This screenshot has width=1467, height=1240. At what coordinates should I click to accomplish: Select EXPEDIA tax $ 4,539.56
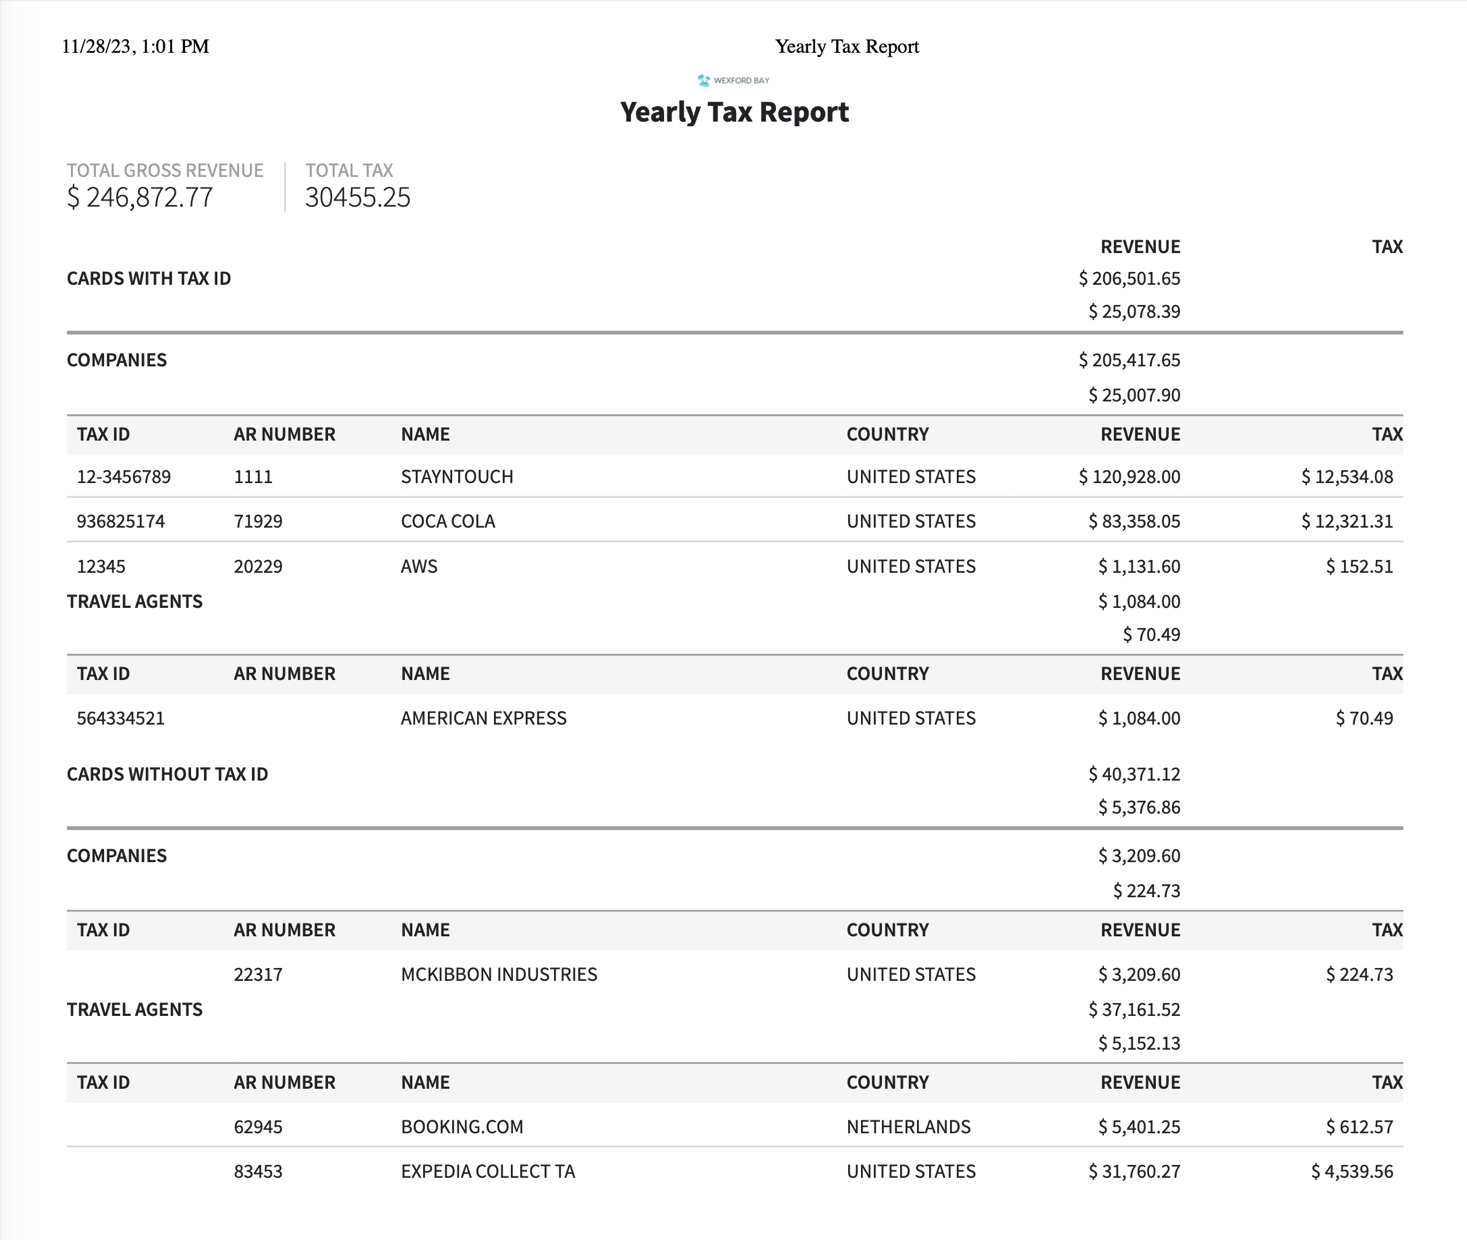(1352, 1171)
